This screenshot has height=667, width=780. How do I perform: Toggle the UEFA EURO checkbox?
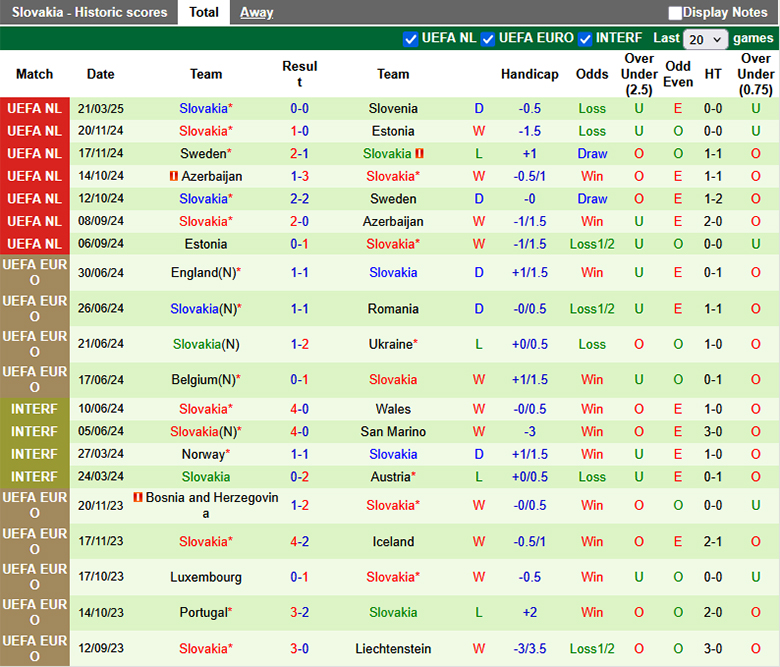[x=488, y=39]
